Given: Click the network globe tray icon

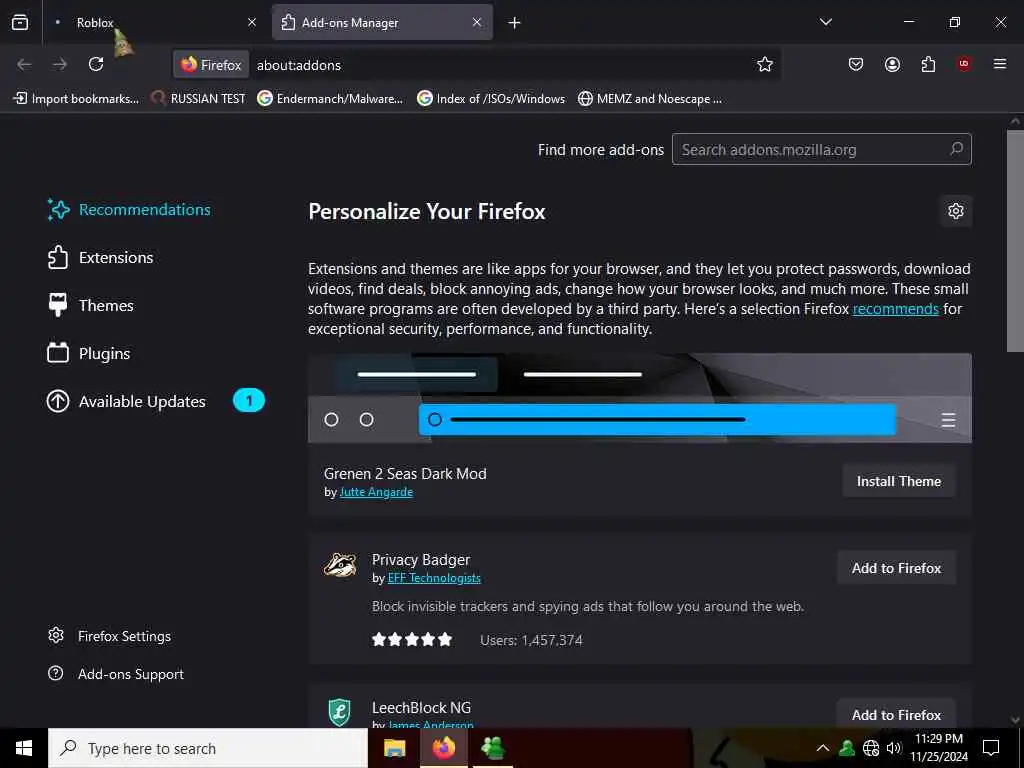Looking at the screenshot, I should tap(871, 748).
